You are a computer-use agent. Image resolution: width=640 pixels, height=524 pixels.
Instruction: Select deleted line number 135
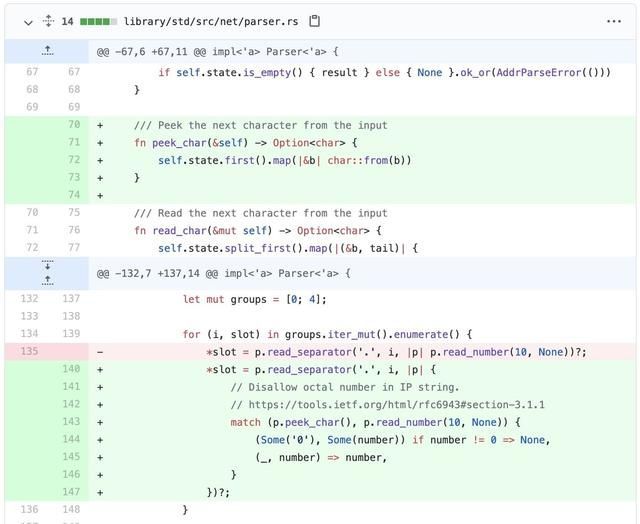click(x=30, y=352)
